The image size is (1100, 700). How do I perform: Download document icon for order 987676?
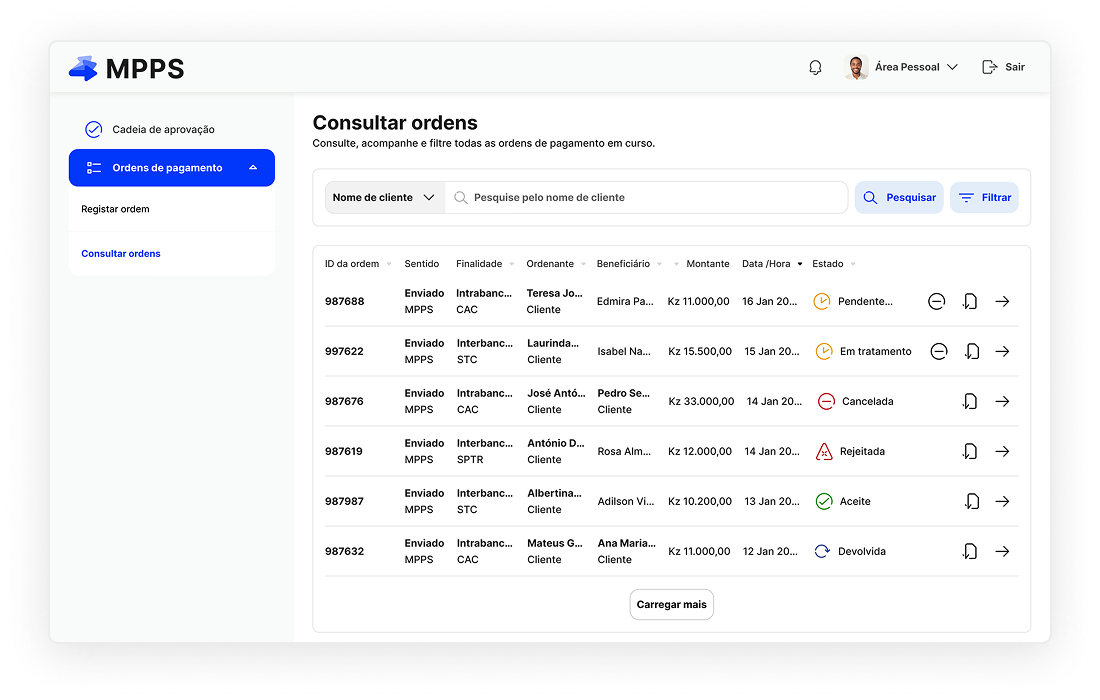coord(969,401)
